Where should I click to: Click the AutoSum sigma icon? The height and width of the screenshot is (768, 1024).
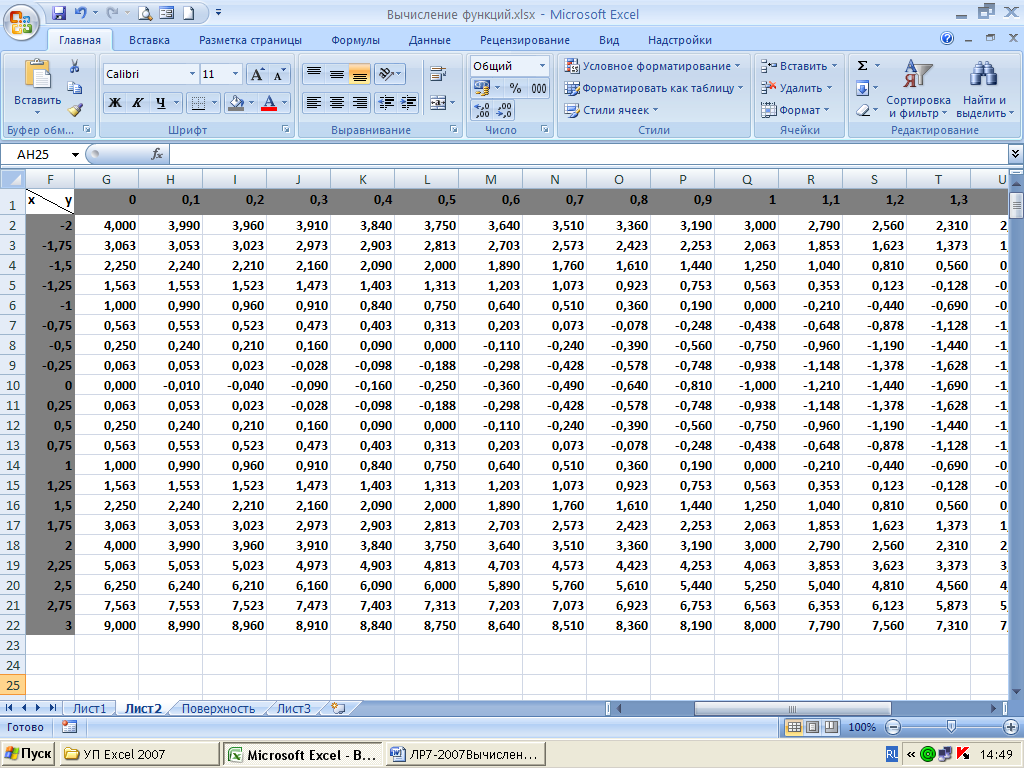[863, 65]
